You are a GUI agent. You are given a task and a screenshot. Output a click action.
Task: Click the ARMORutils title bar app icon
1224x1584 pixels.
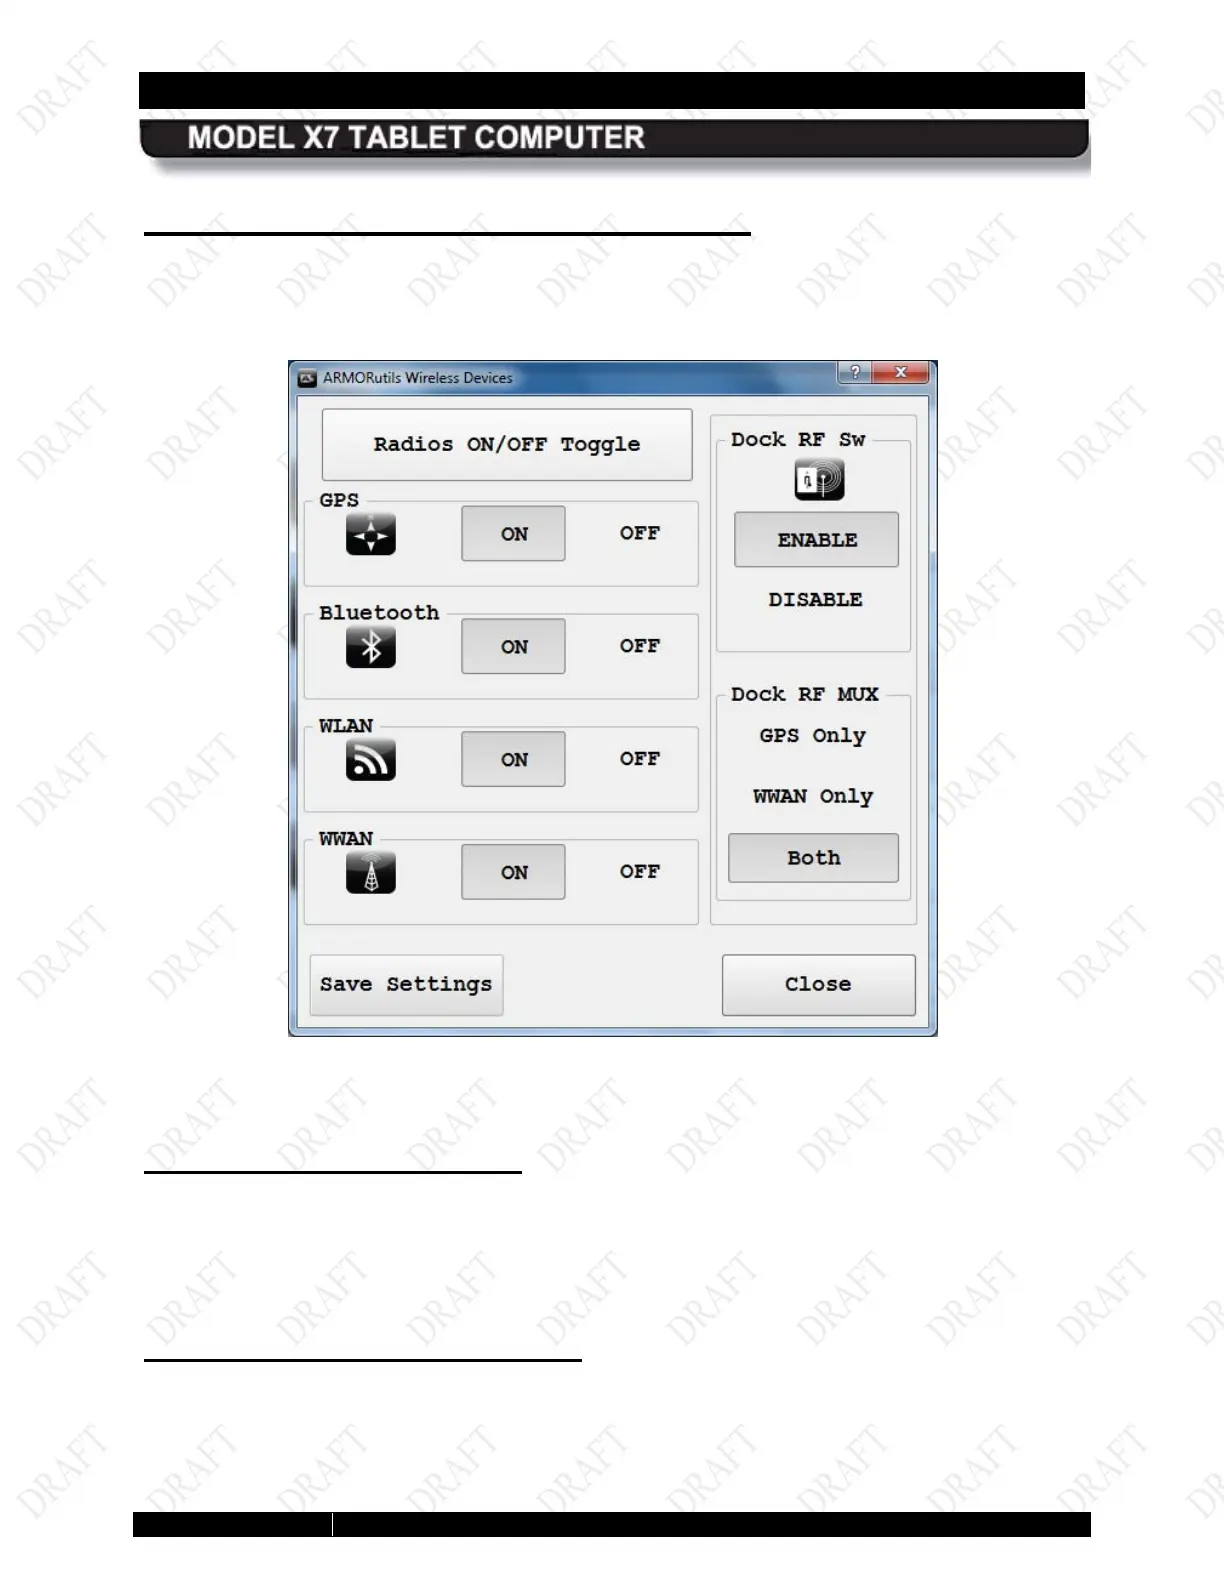308,378
